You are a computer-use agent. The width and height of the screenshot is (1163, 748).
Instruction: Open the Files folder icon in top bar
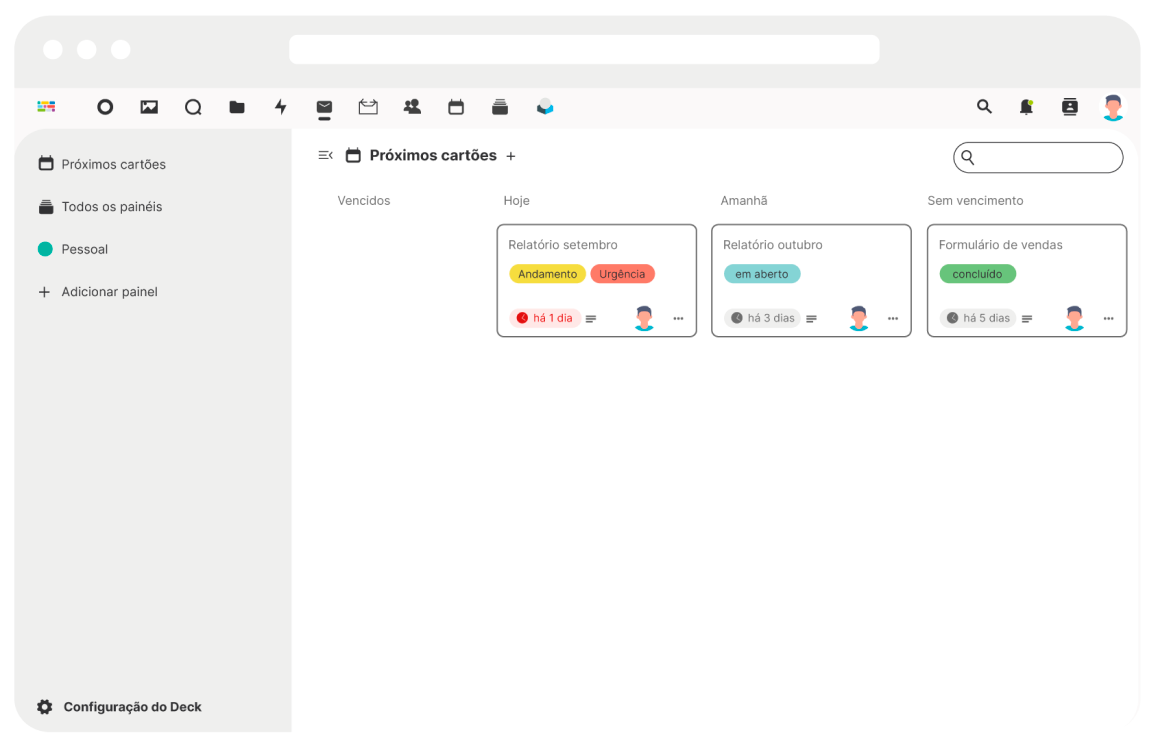coord(237,107)
